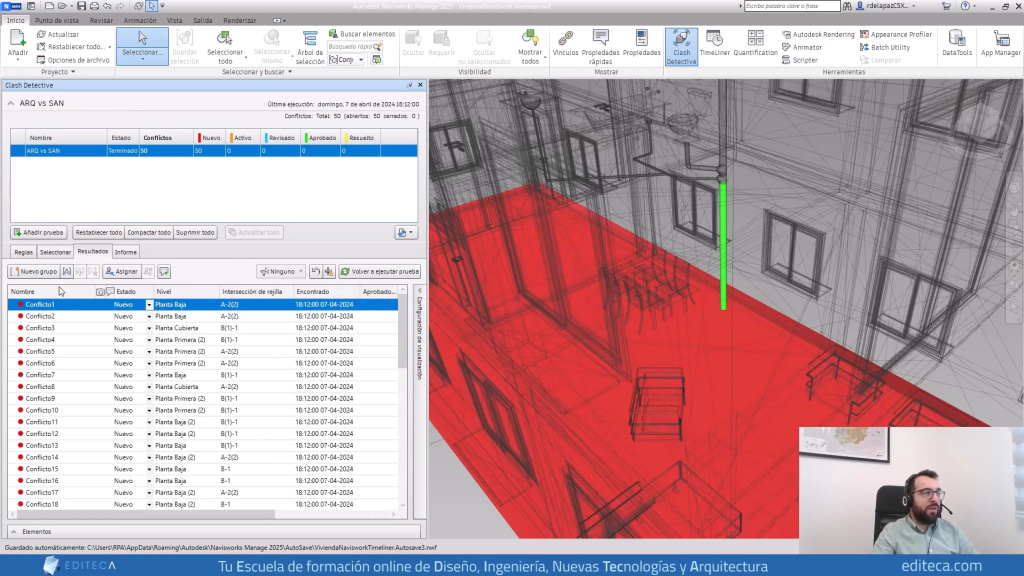Screen dimensions: 1024x576
Task: Open import/export clash tests dropdown
Action: pyautogui.click(x=406, y=232)
